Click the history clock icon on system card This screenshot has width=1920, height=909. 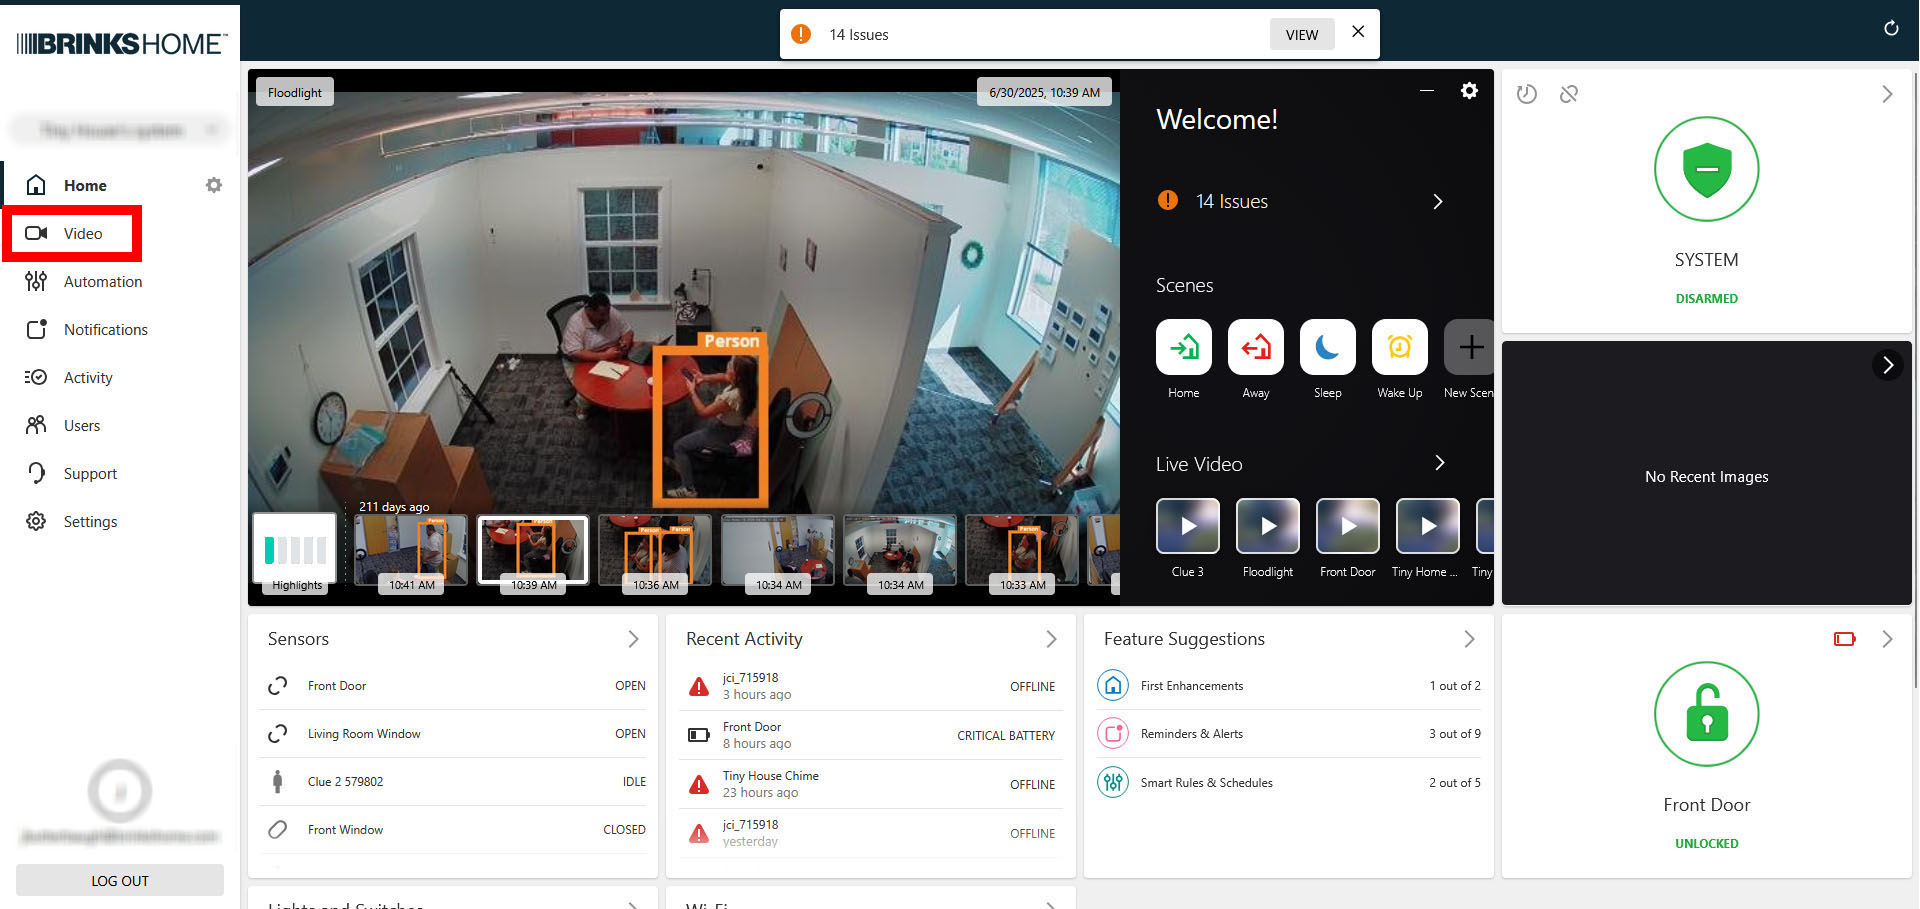click(1527, 94)
